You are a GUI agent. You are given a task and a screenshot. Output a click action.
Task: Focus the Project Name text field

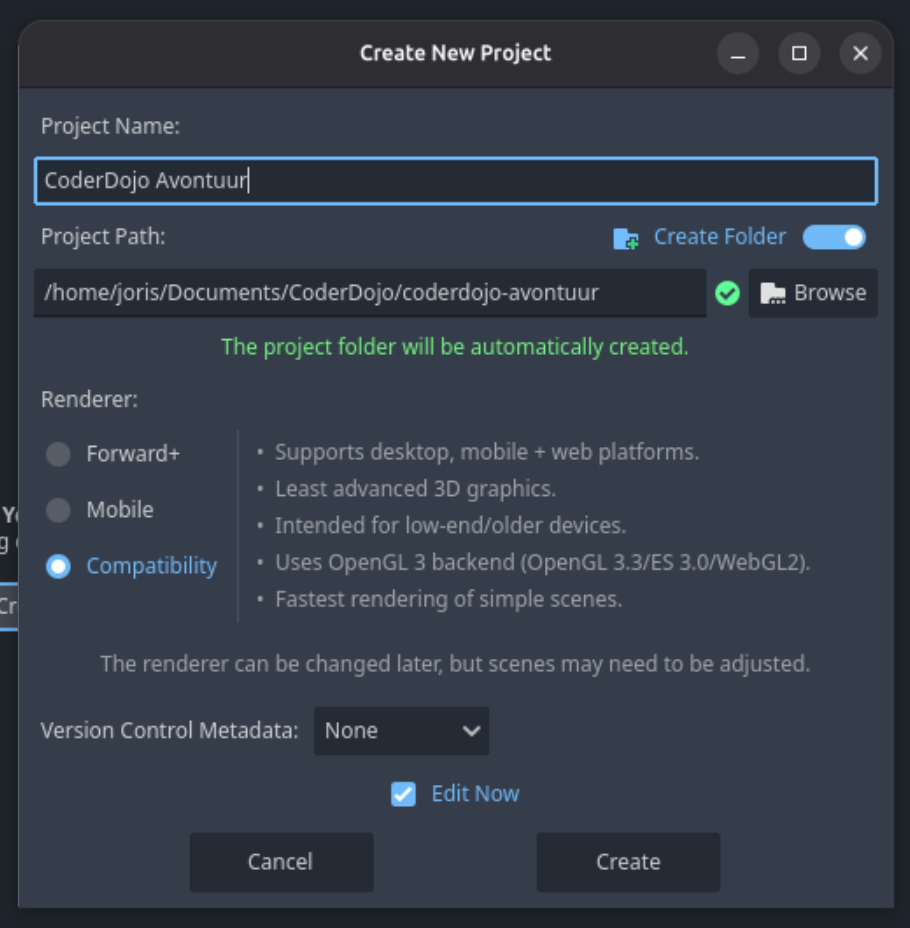pos(456,181)
